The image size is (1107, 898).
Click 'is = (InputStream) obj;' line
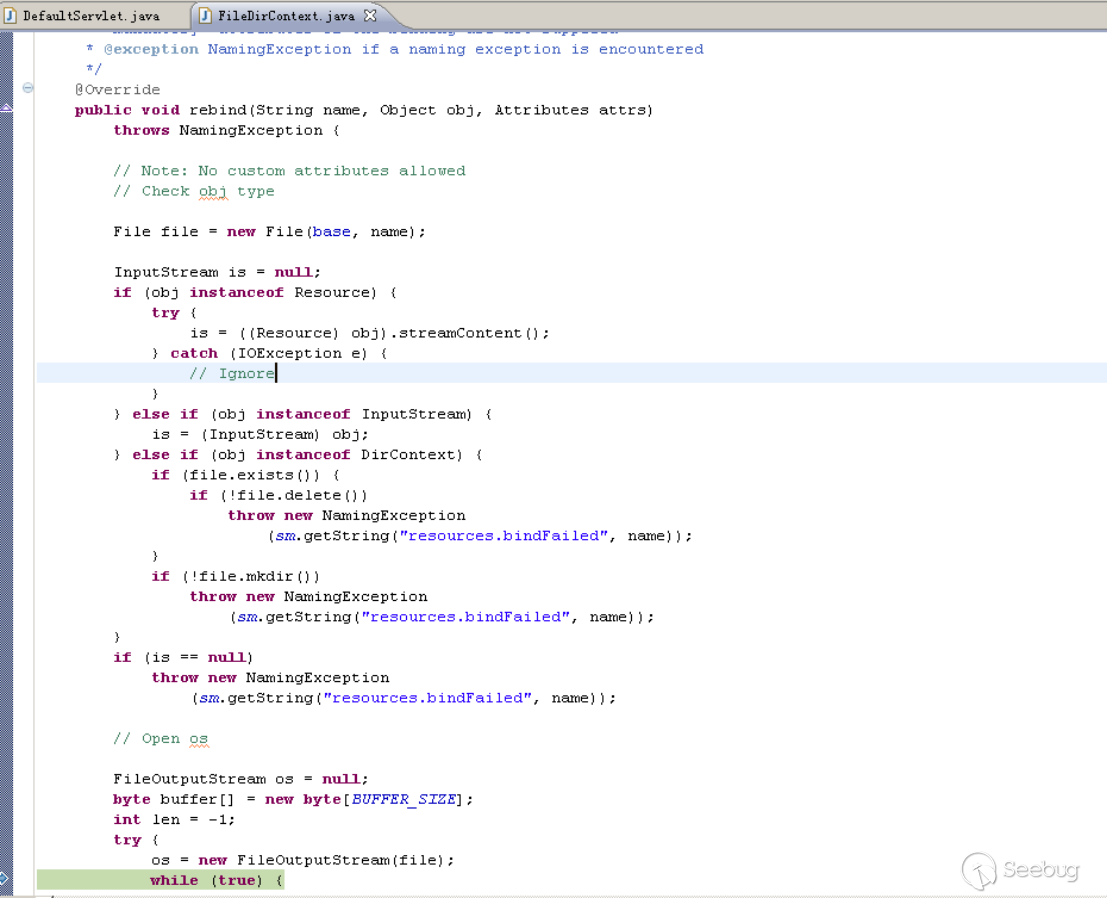coord(260,434)
